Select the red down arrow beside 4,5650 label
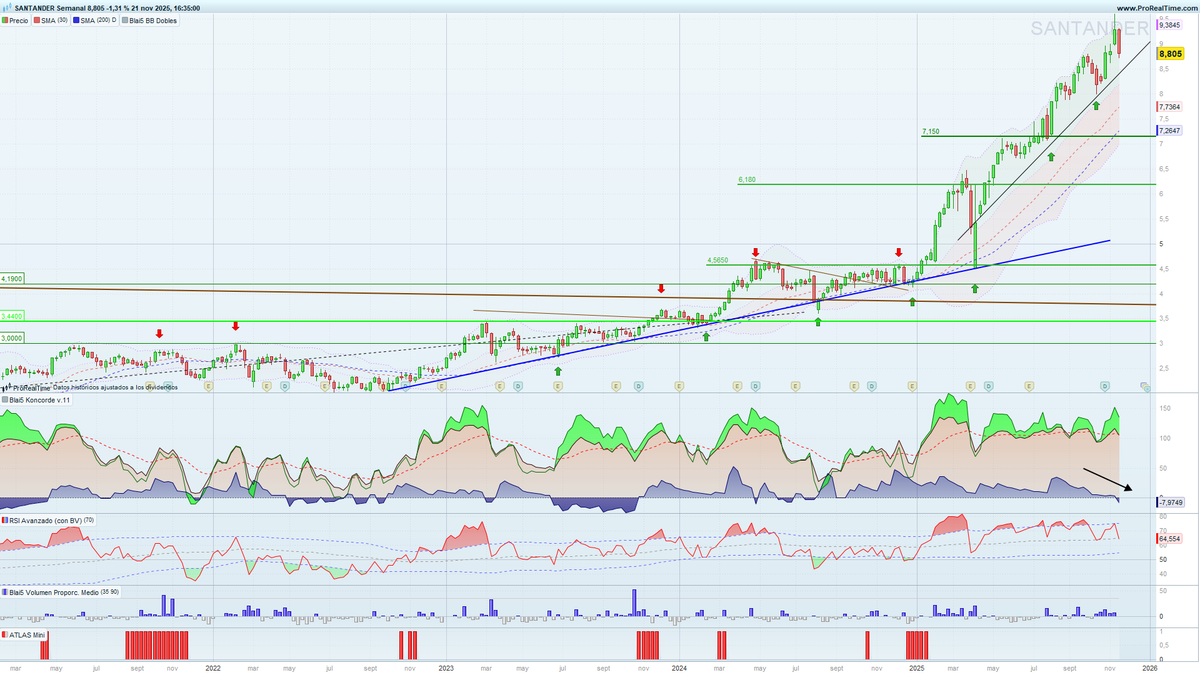Viewport: 1200px width, 675px height. (x=755, y=253)
